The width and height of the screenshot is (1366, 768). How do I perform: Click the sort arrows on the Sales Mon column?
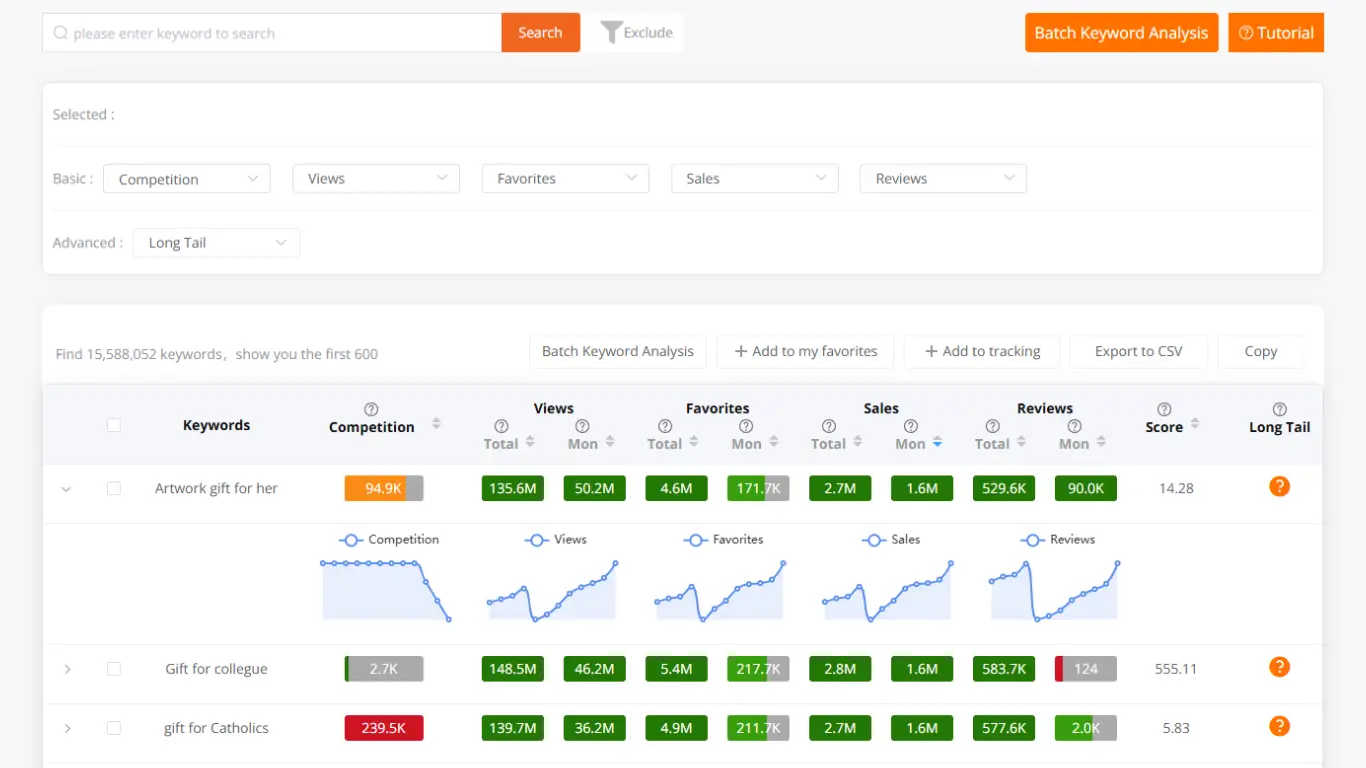pos(938,442)
